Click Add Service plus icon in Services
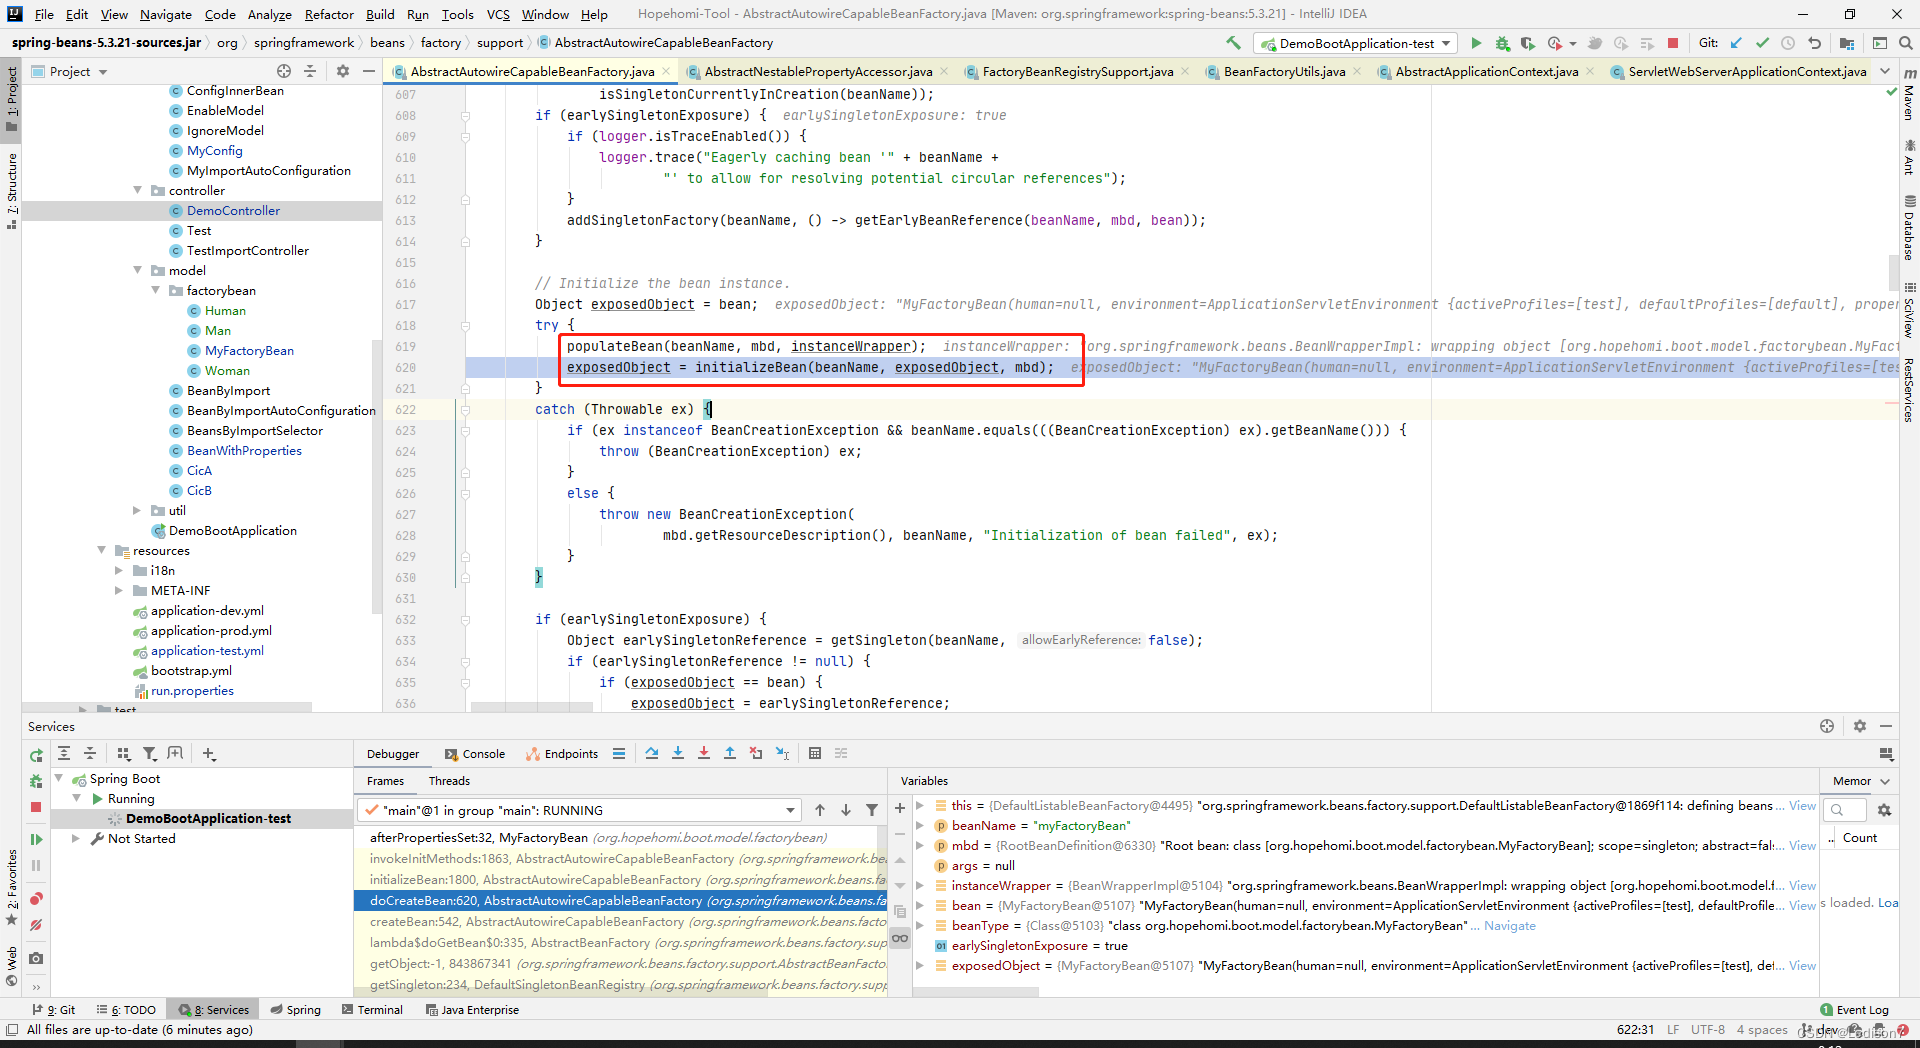The height and width of the screenshot is (1048, 1920). (x=209, y=754)
